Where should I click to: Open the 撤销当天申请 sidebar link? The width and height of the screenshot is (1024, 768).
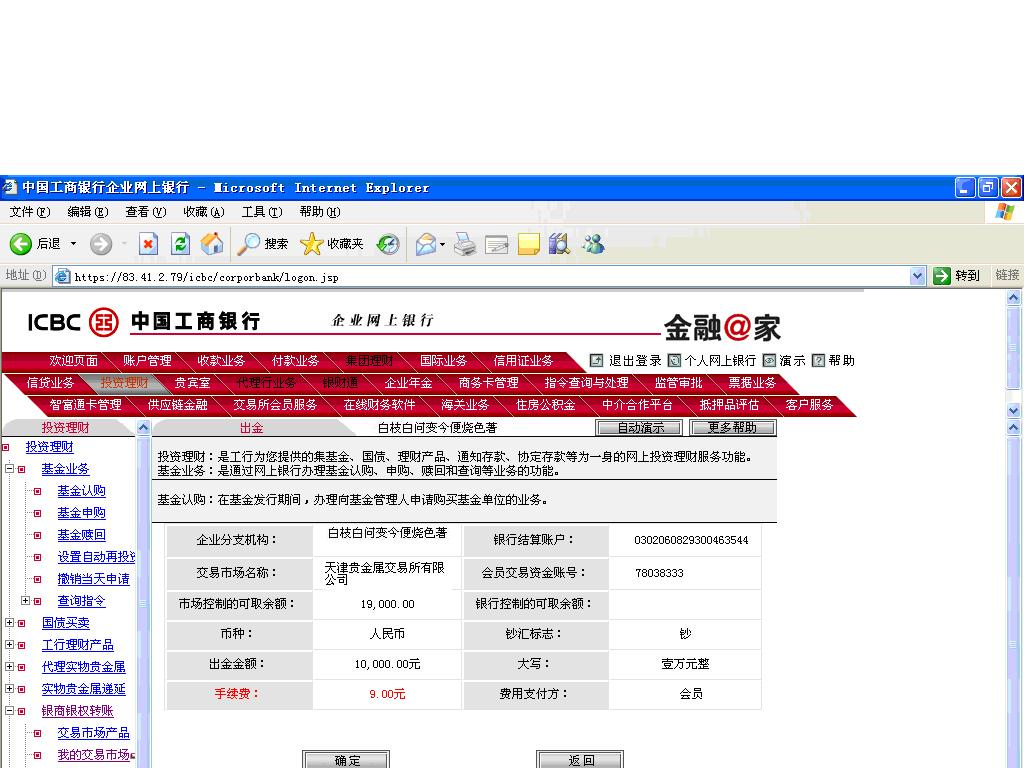(93, 579)
